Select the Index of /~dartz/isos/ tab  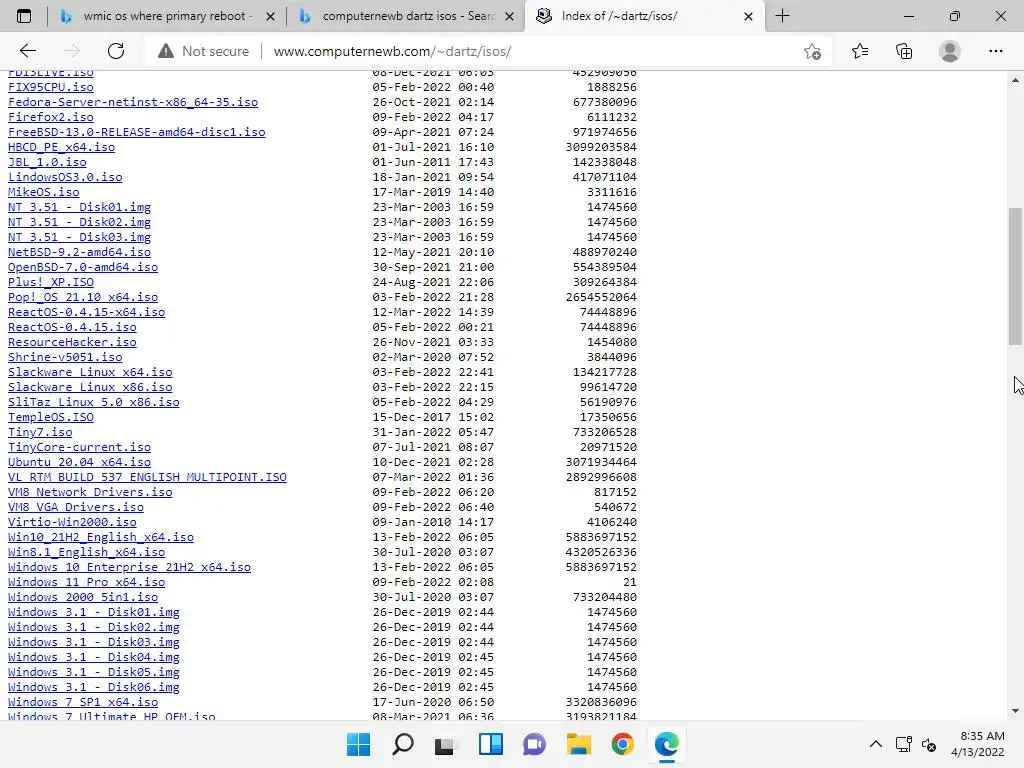pyautogui.click(x=645, y=16)
